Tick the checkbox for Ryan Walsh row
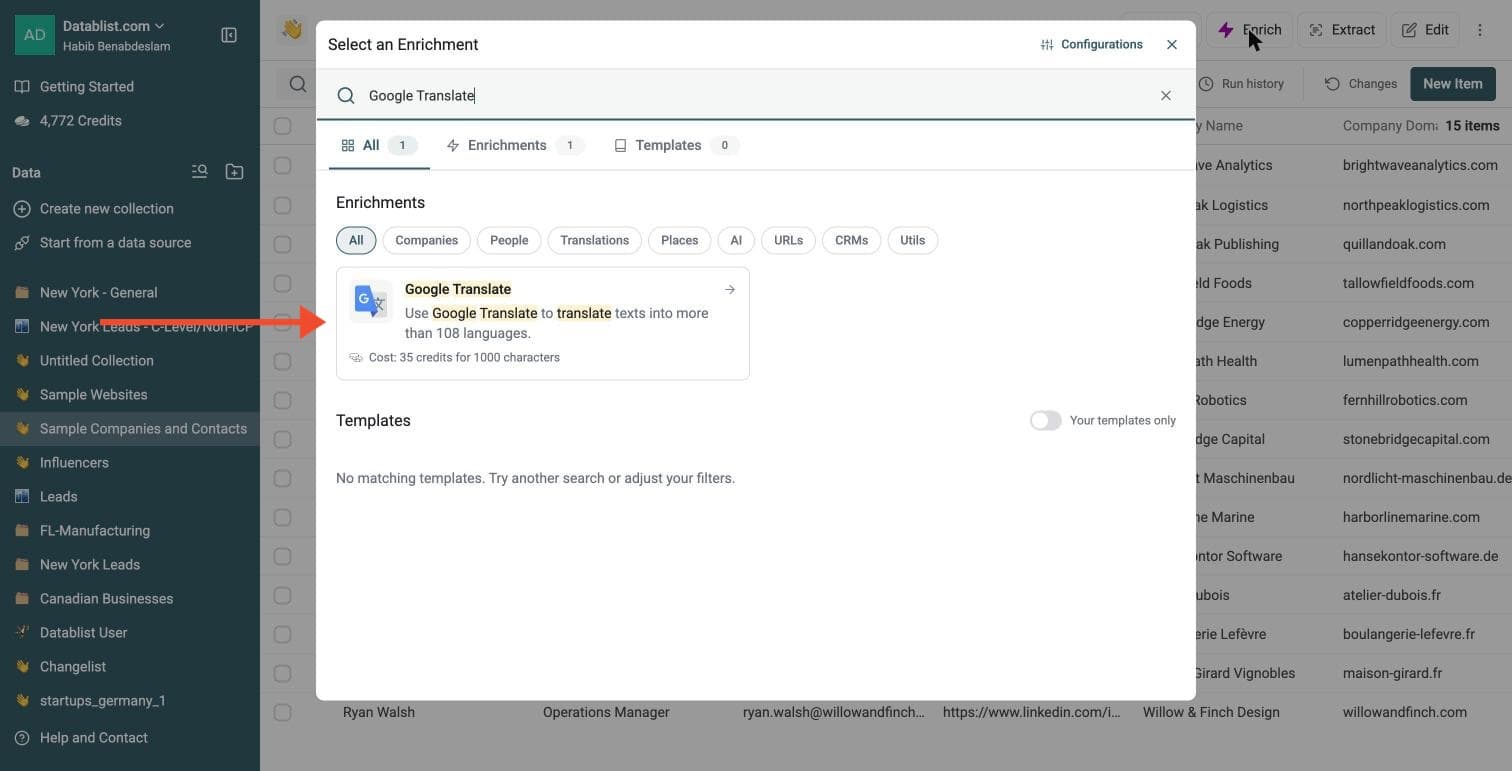This screenshot has height=771, width=1512. [283, 713]
